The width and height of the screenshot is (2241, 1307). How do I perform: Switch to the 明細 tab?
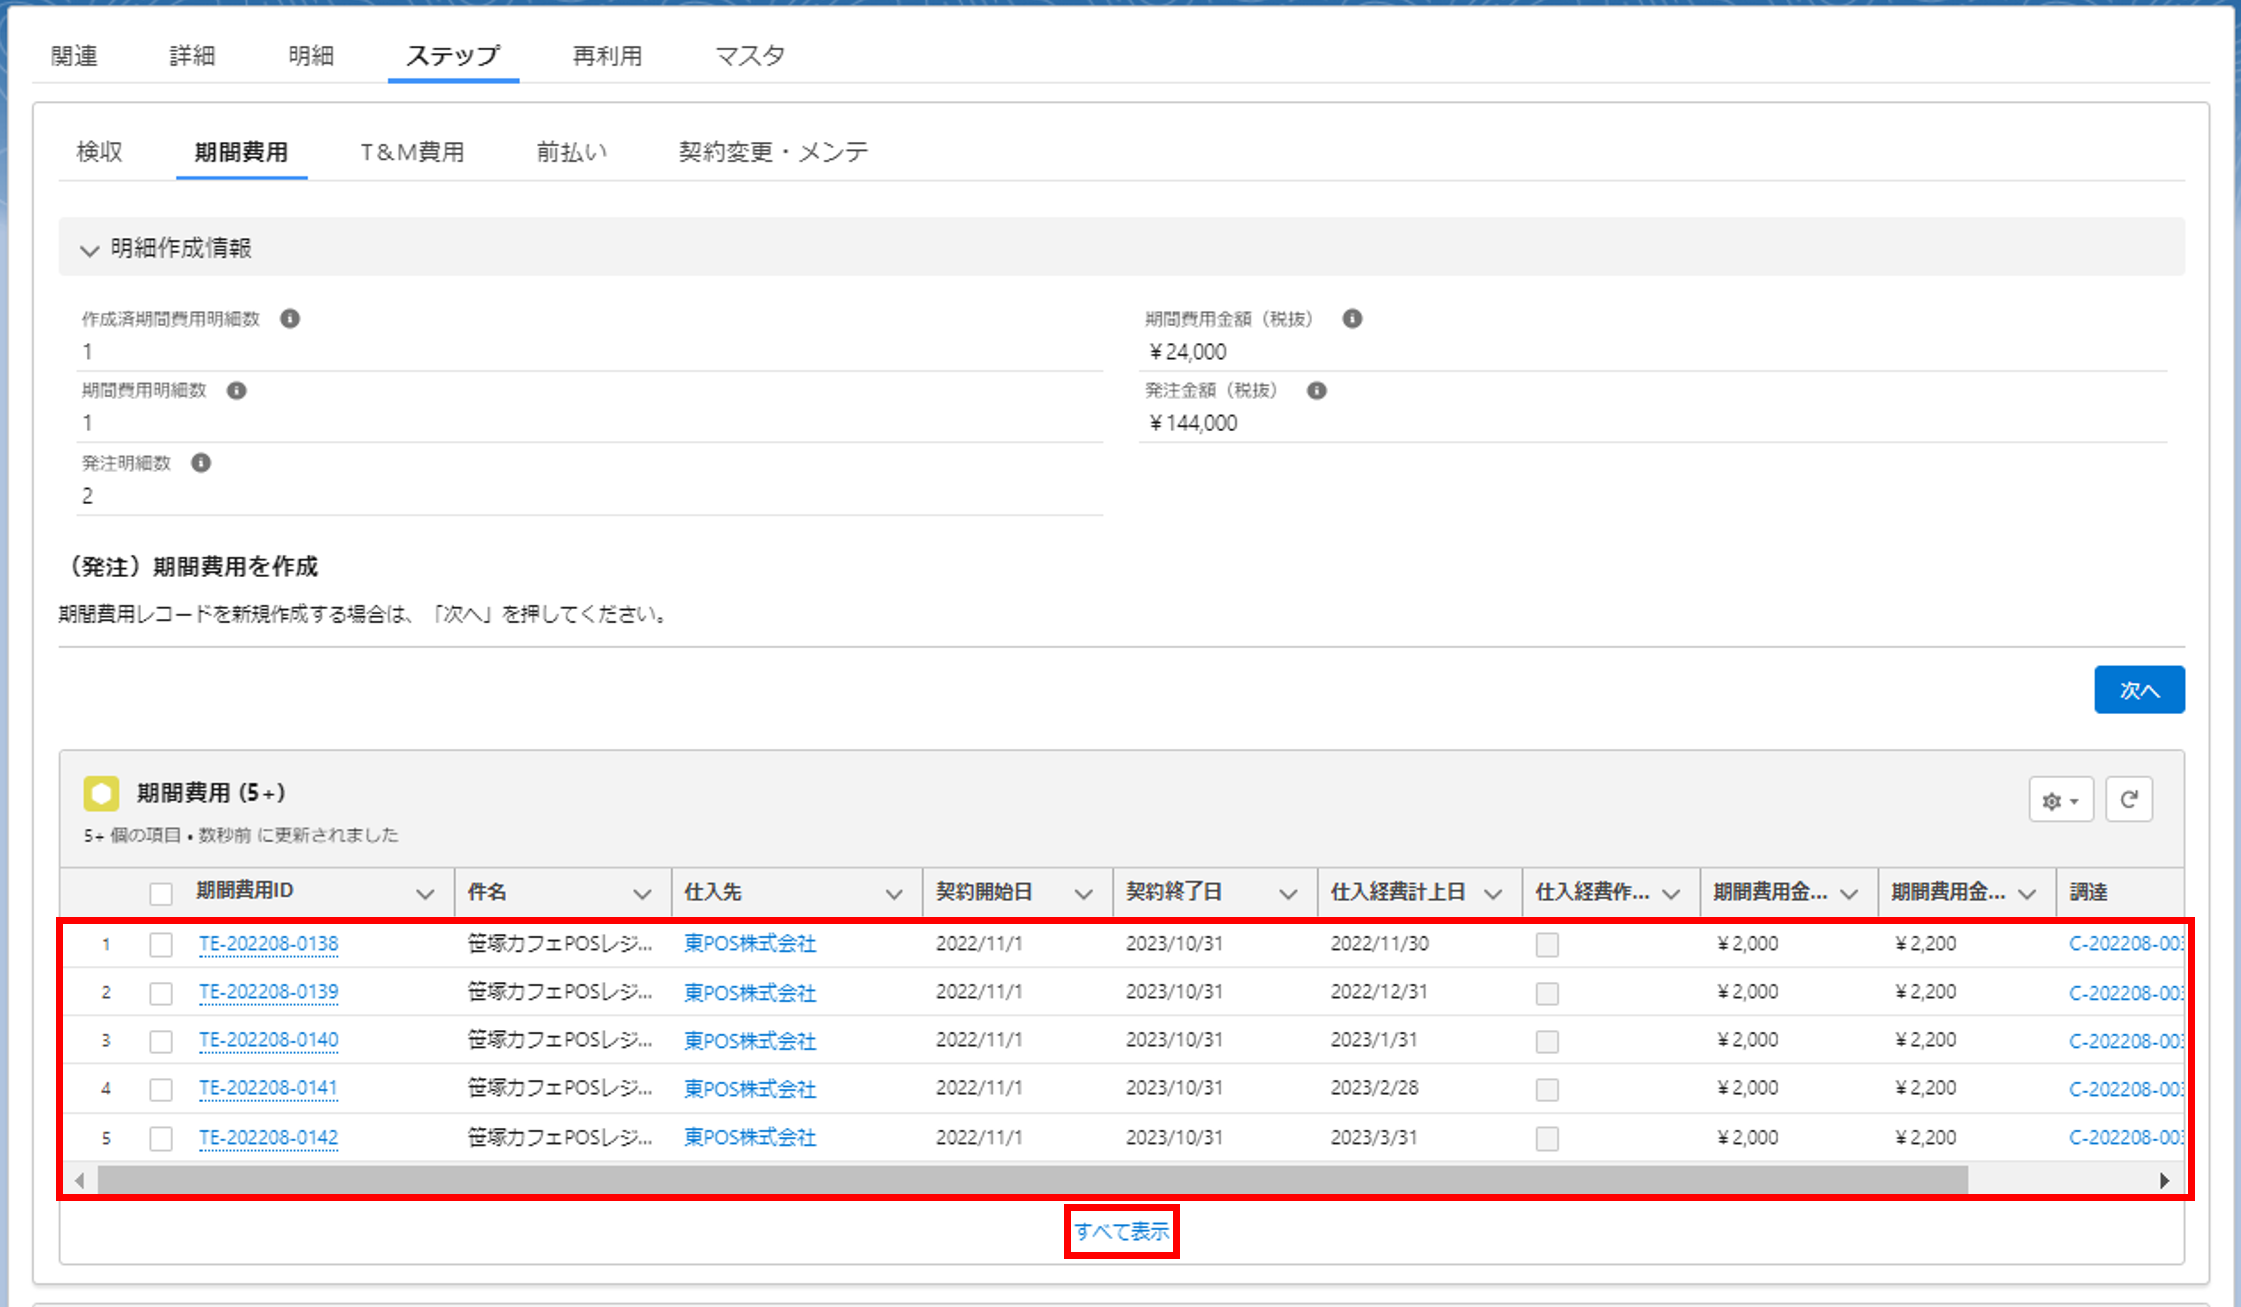311,56
